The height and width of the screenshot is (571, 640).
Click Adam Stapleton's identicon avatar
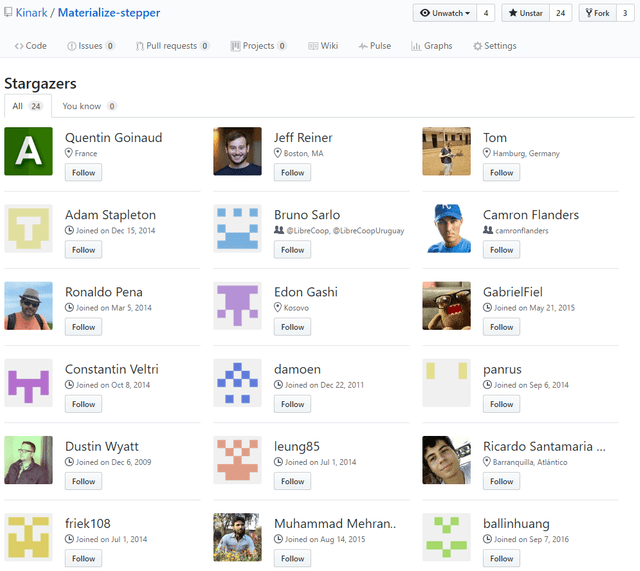pos(28,228)
